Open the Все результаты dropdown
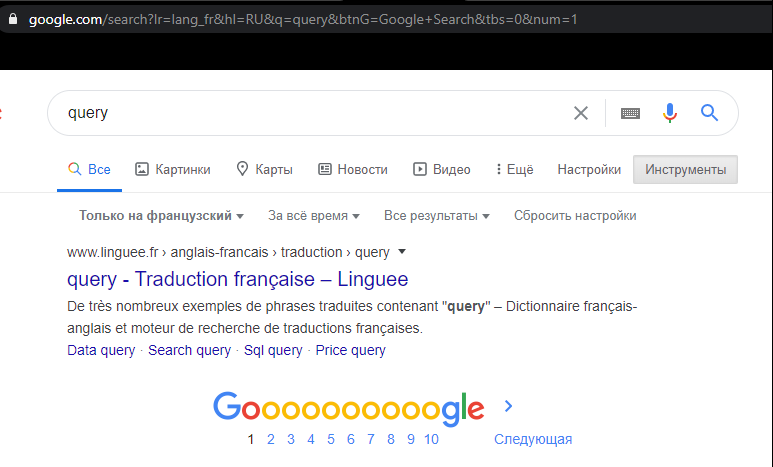 pyautogui.click(x=436, y=216)
